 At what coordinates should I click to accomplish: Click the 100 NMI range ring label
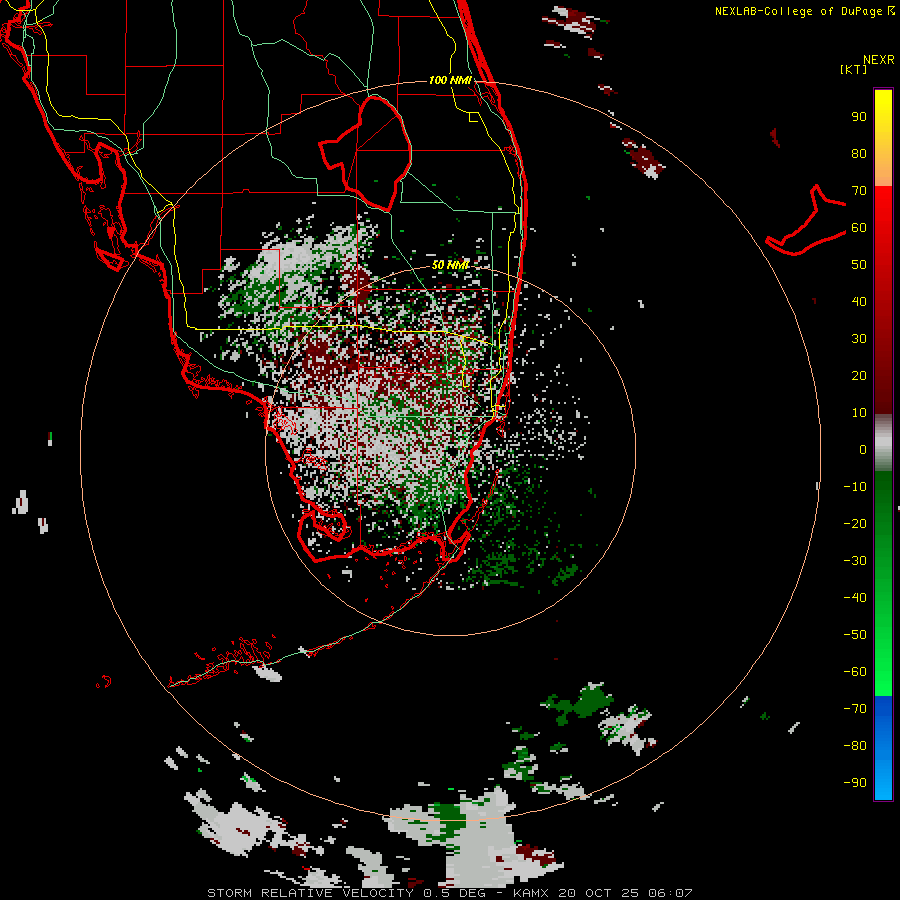click(x=450, y=80)
